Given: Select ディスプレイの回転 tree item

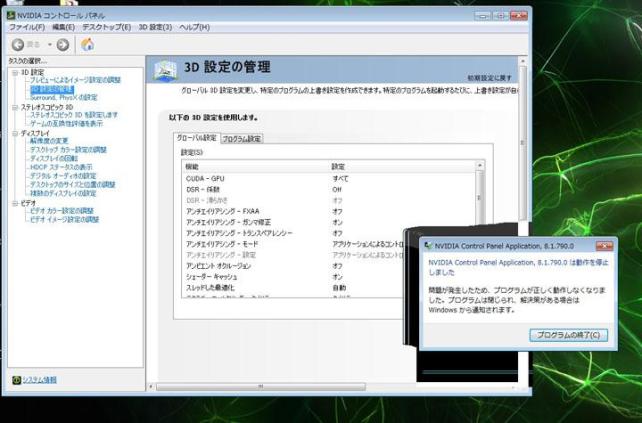Looking at the screenshot, I should pyautogui.click(x=54, y=158).
